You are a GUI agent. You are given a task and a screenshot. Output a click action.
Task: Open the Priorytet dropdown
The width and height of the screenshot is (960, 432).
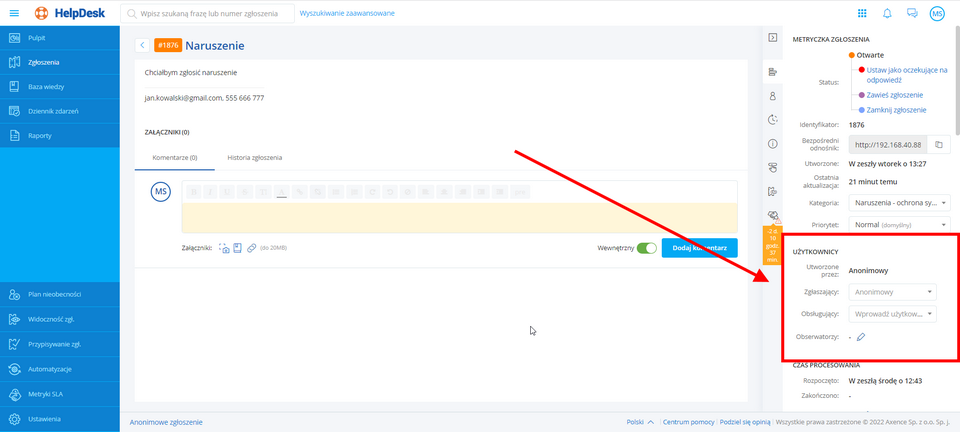coord(897,225)
